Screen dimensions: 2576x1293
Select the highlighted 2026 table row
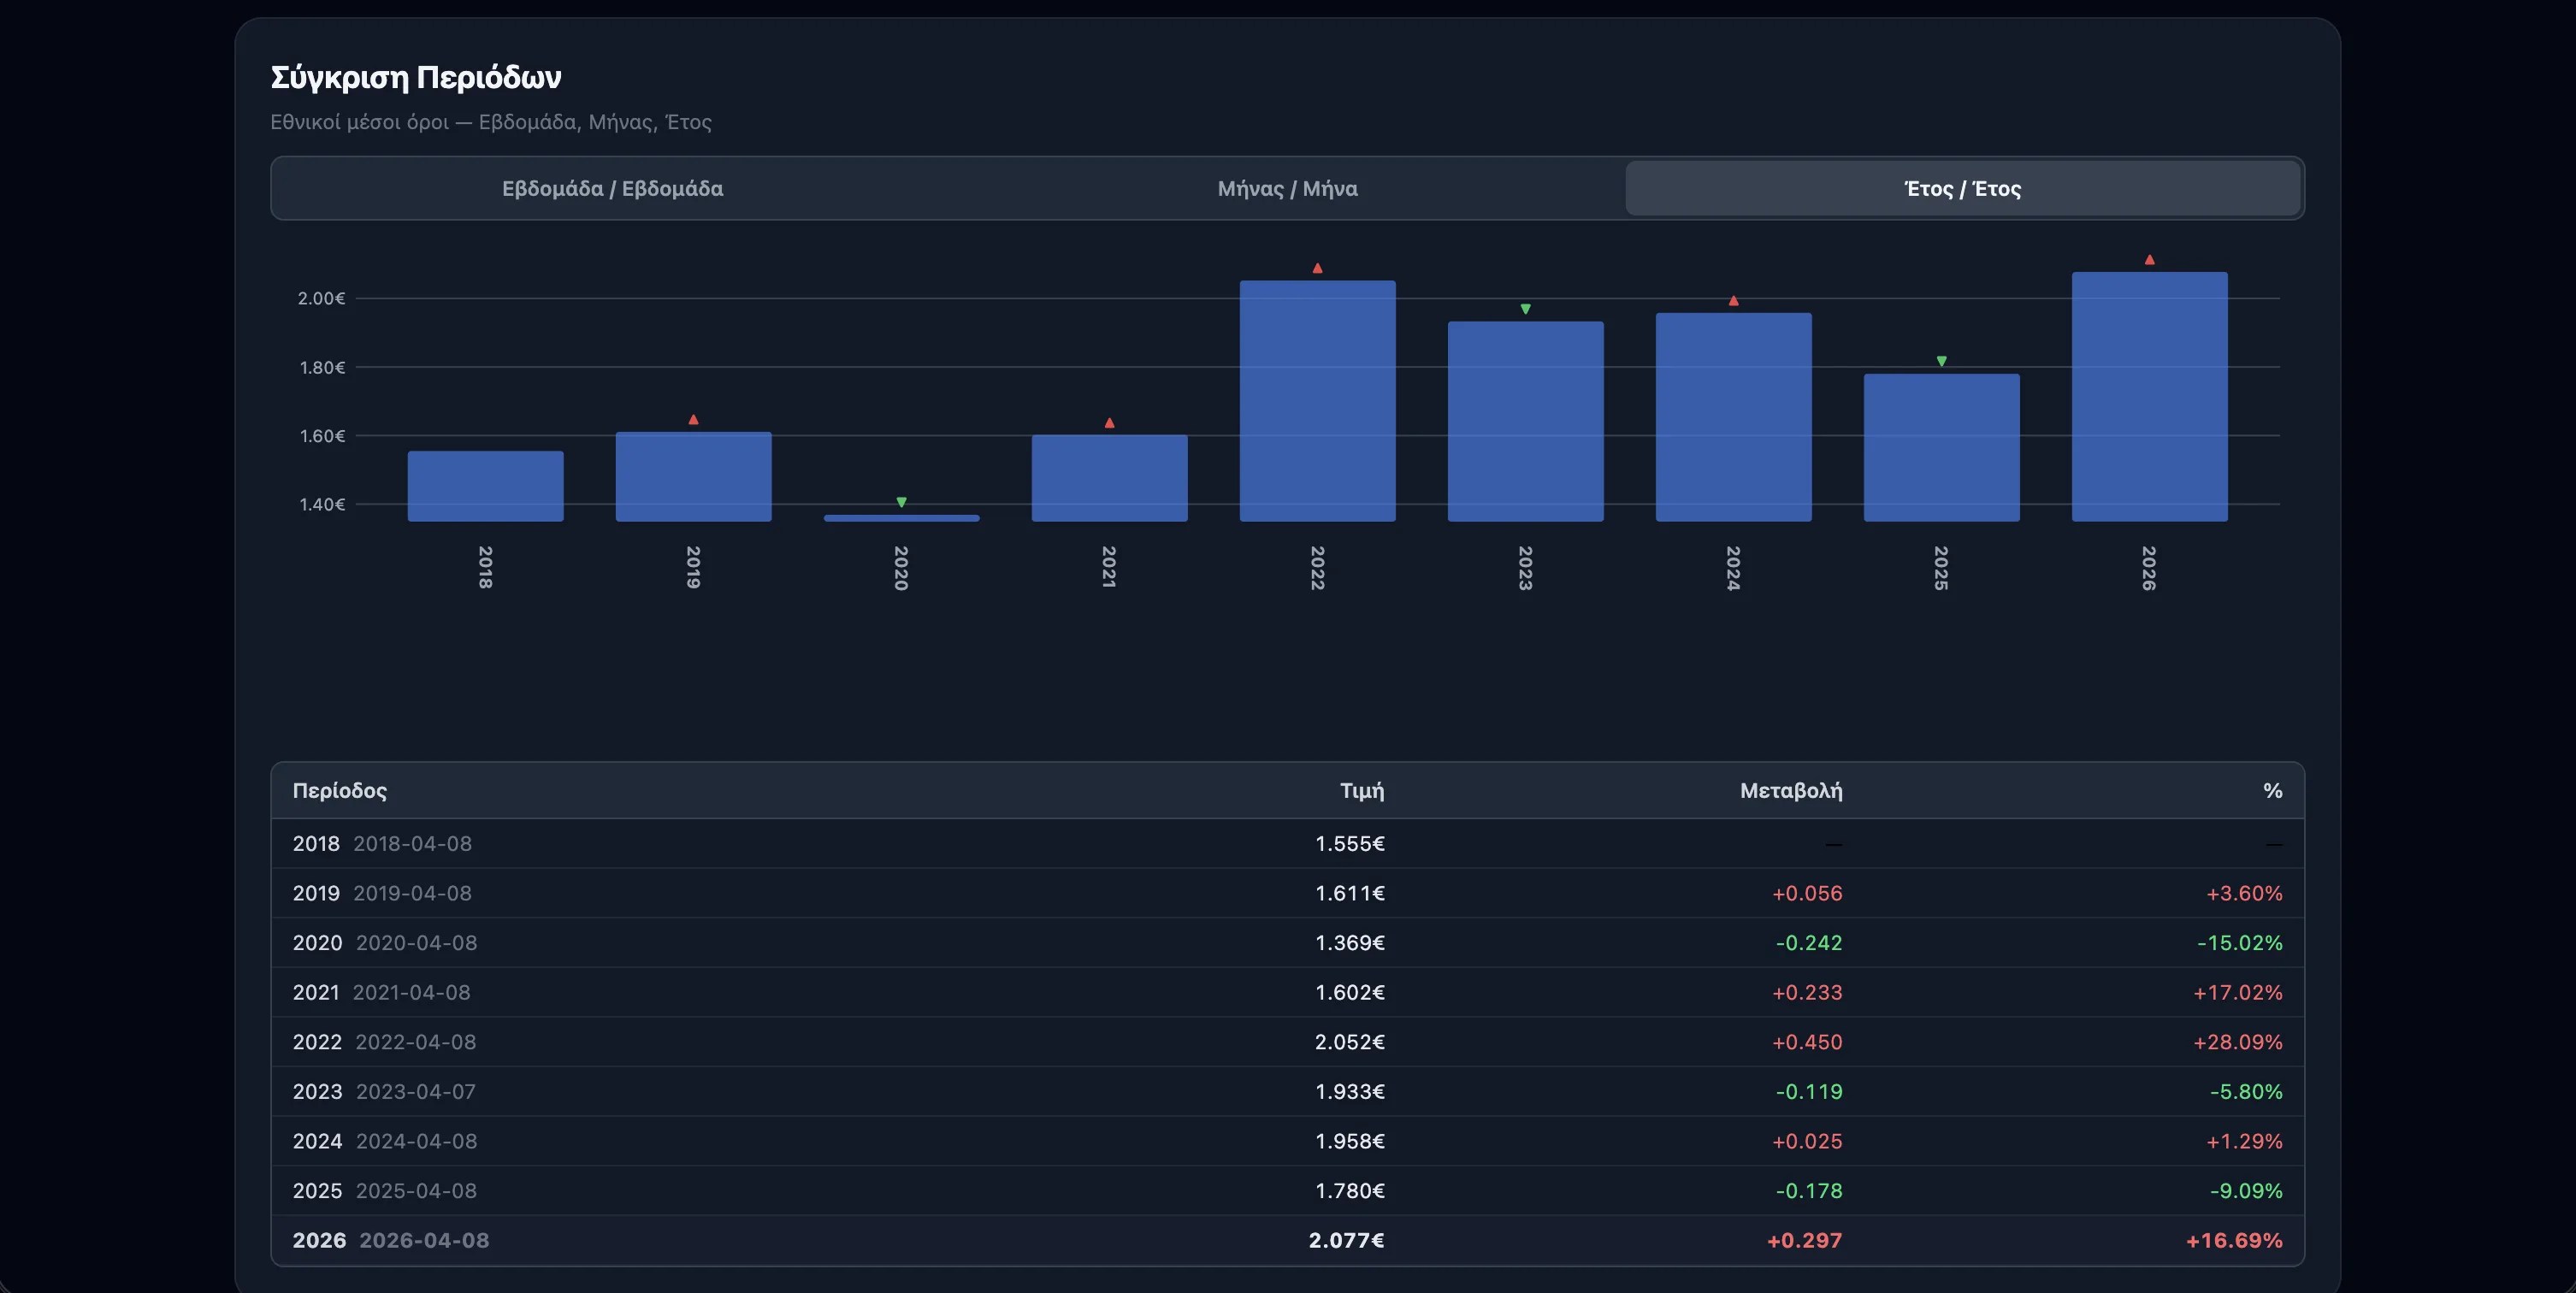[1288, 1241]
